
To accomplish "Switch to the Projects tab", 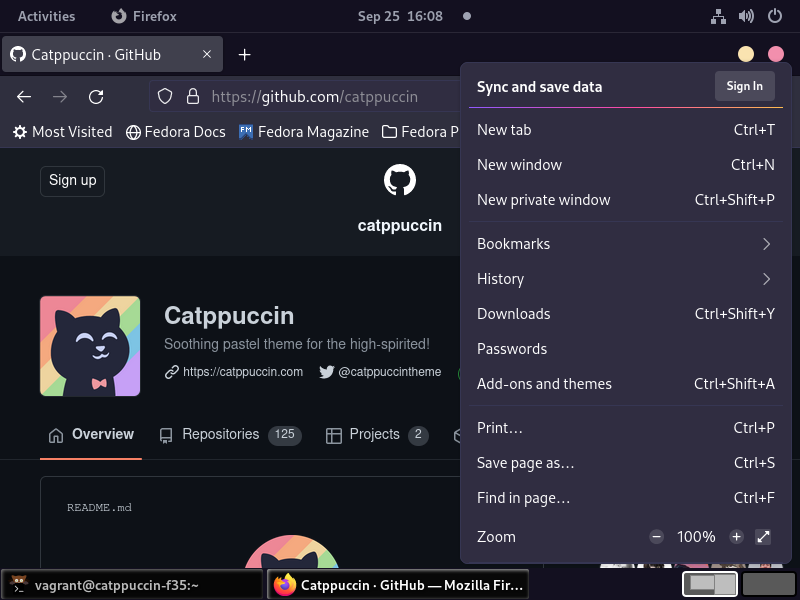I will 377,435.
